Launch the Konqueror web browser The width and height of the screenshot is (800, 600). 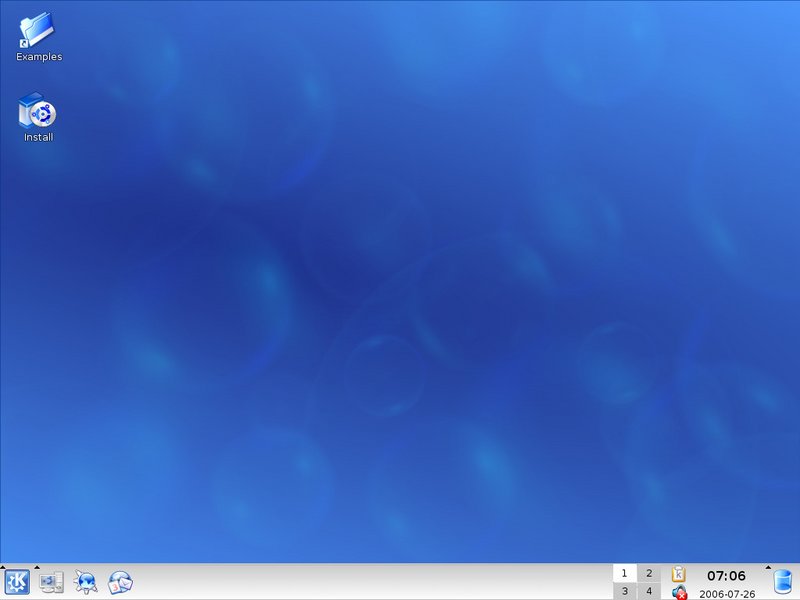point(86,582)
